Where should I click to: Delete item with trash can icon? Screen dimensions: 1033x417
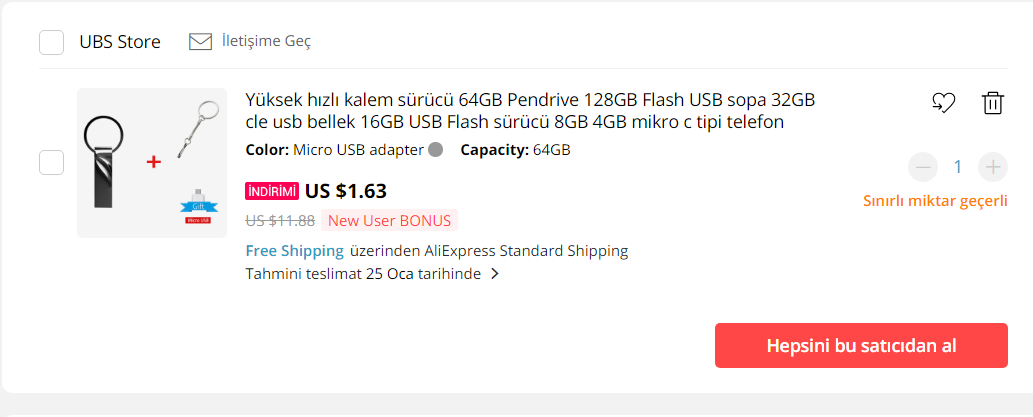click(x=992, y=102)
